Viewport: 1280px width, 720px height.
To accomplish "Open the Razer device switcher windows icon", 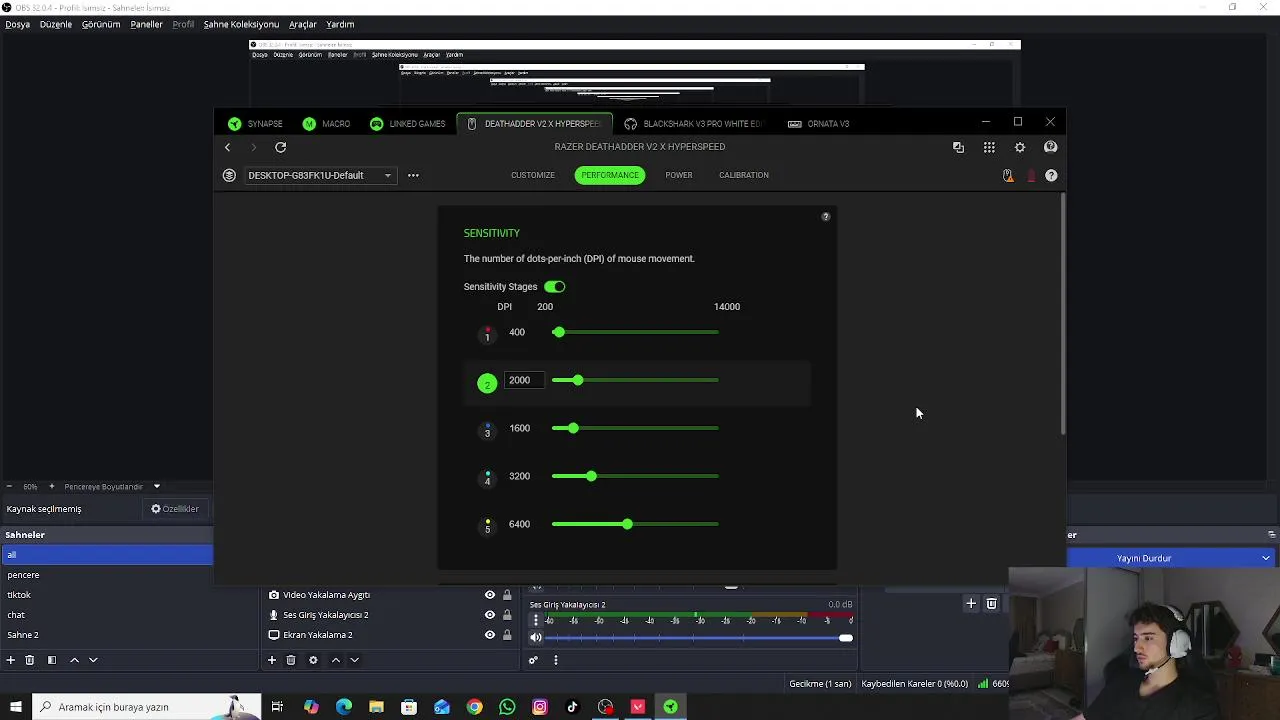I will [958, 147].
